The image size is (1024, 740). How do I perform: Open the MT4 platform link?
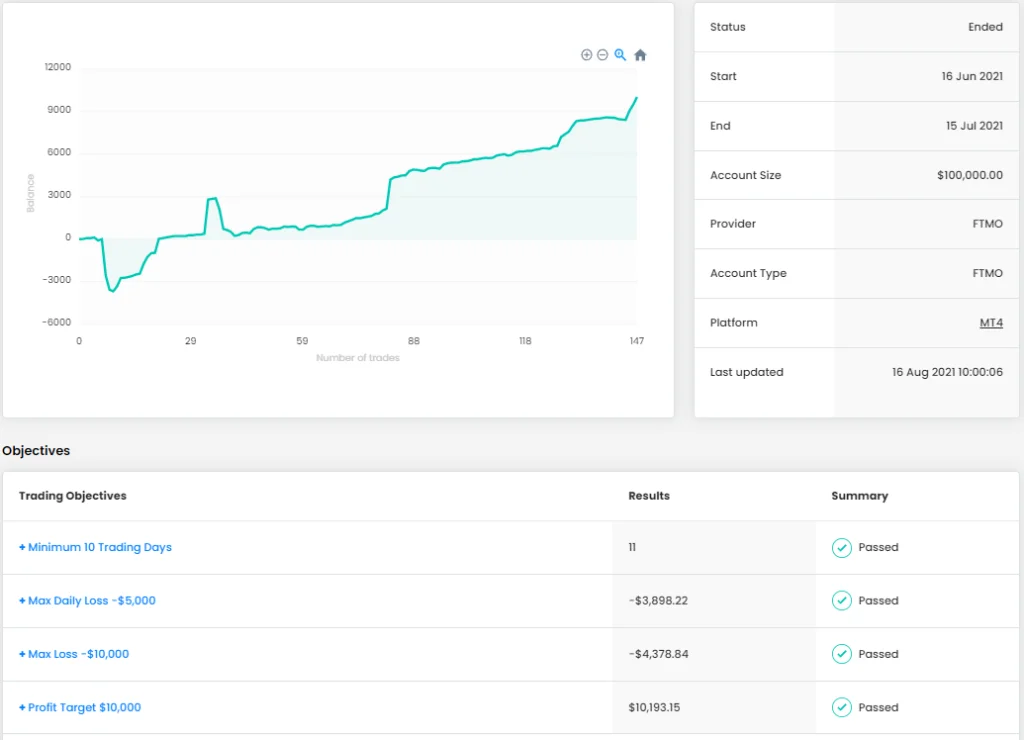pos(991,323)
